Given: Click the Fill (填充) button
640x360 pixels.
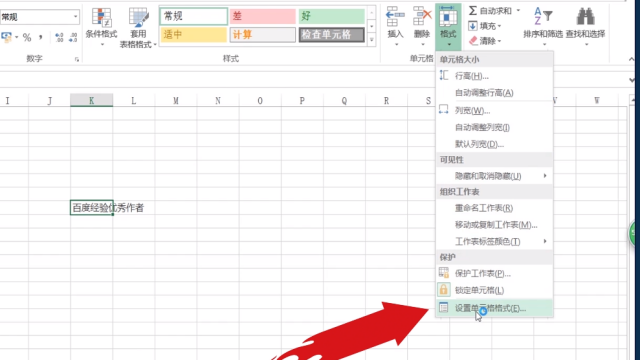Looking at the screenshot, I should (x=485, y=26).
